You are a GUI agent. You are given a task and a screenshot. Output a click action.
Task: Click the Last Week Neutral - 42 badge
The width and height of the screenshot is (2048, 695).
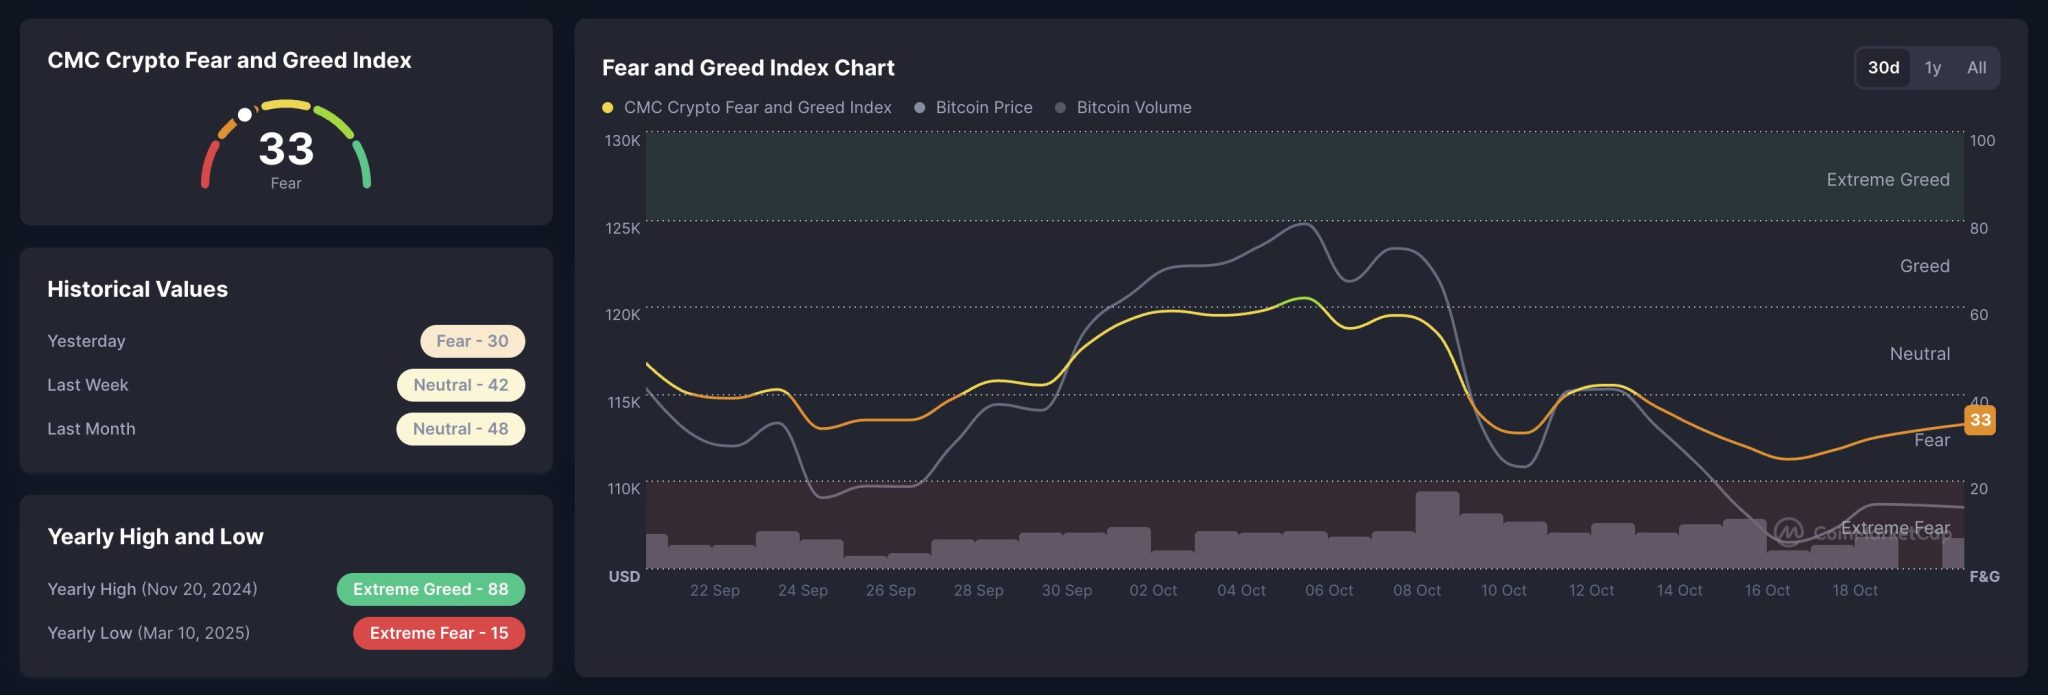tap(460, 385)
